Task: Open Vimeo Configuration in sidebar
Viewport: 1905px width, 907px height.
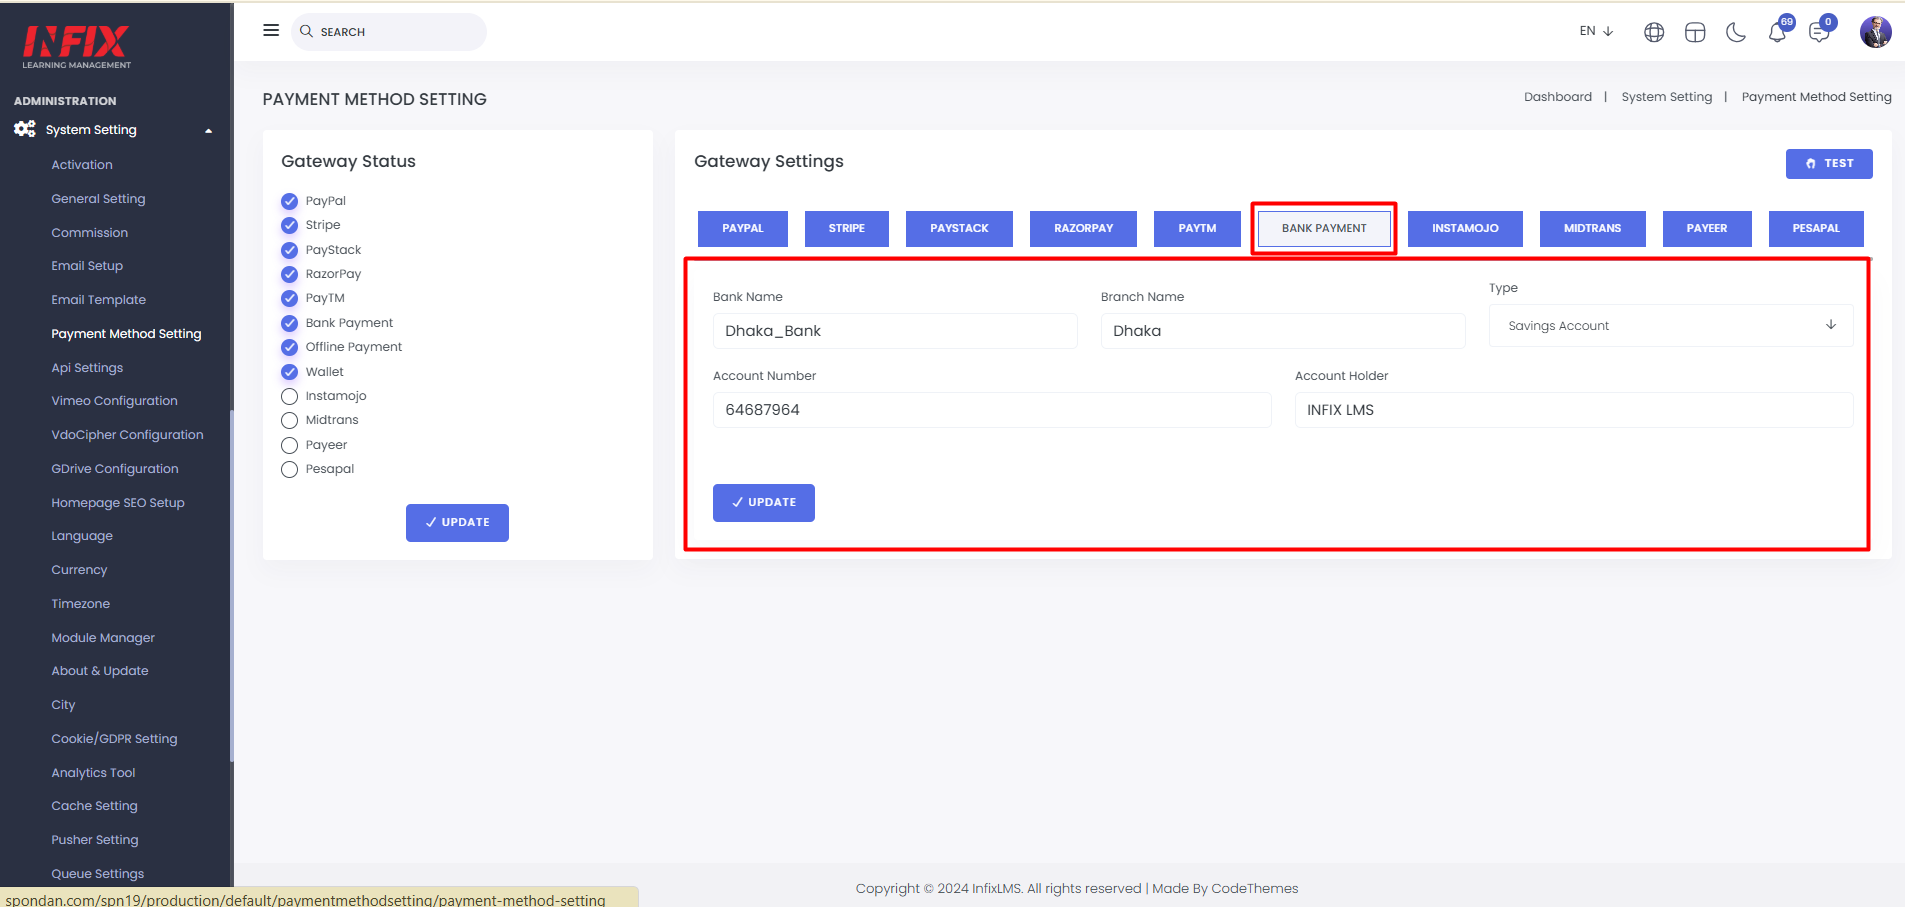Action: (115, 401)
